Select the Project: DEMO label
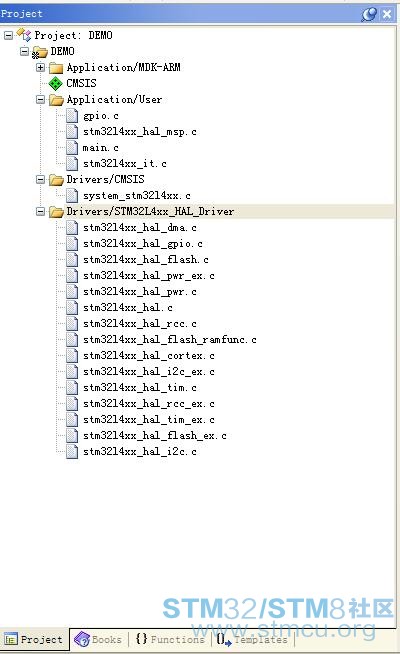This screenshot has height=654, width=400. pyautogui.click(x=73, y=35)
